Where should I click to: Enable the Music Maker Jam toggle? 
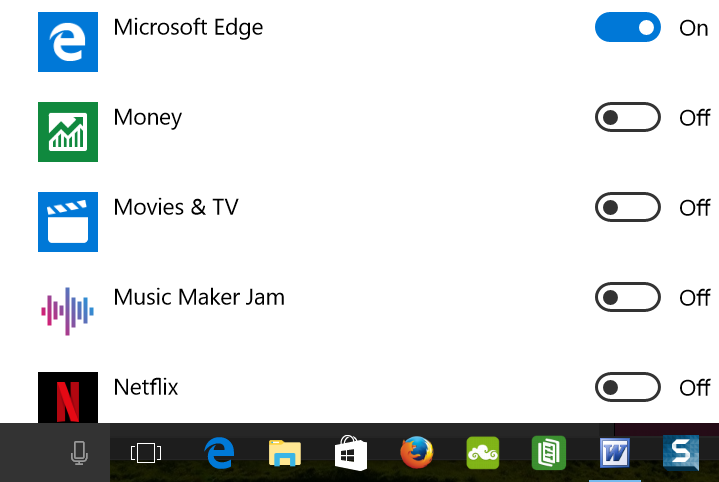(x=628, y=297)
